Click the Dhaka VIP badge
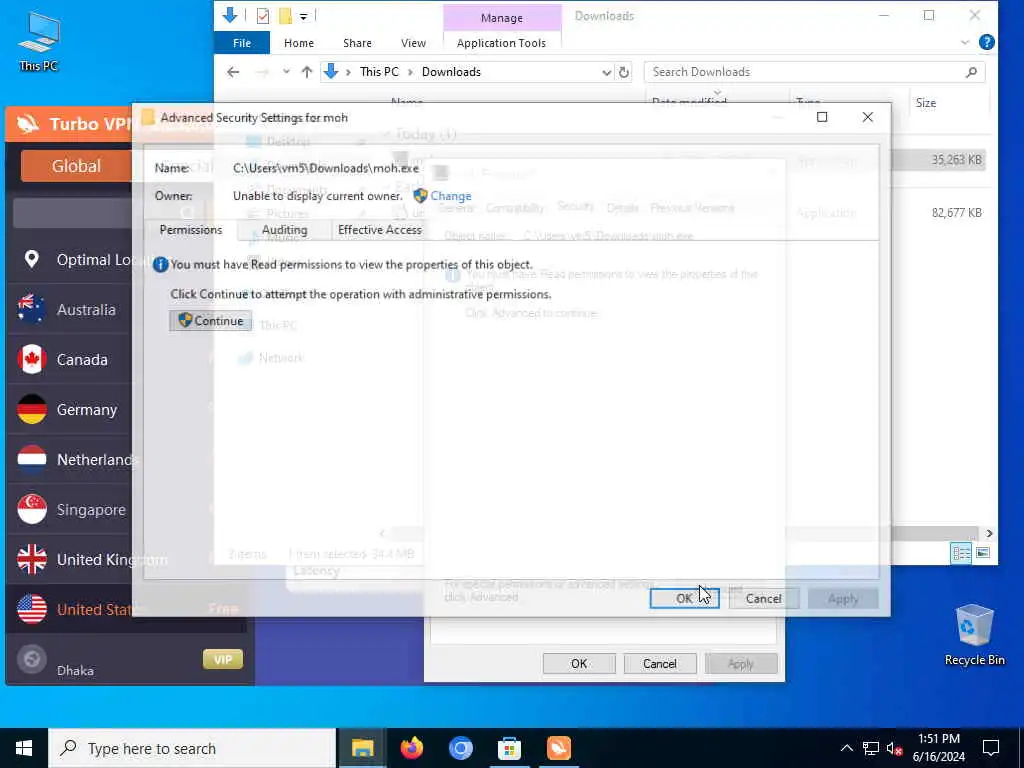1024x768 pixels. pos(223,660)
